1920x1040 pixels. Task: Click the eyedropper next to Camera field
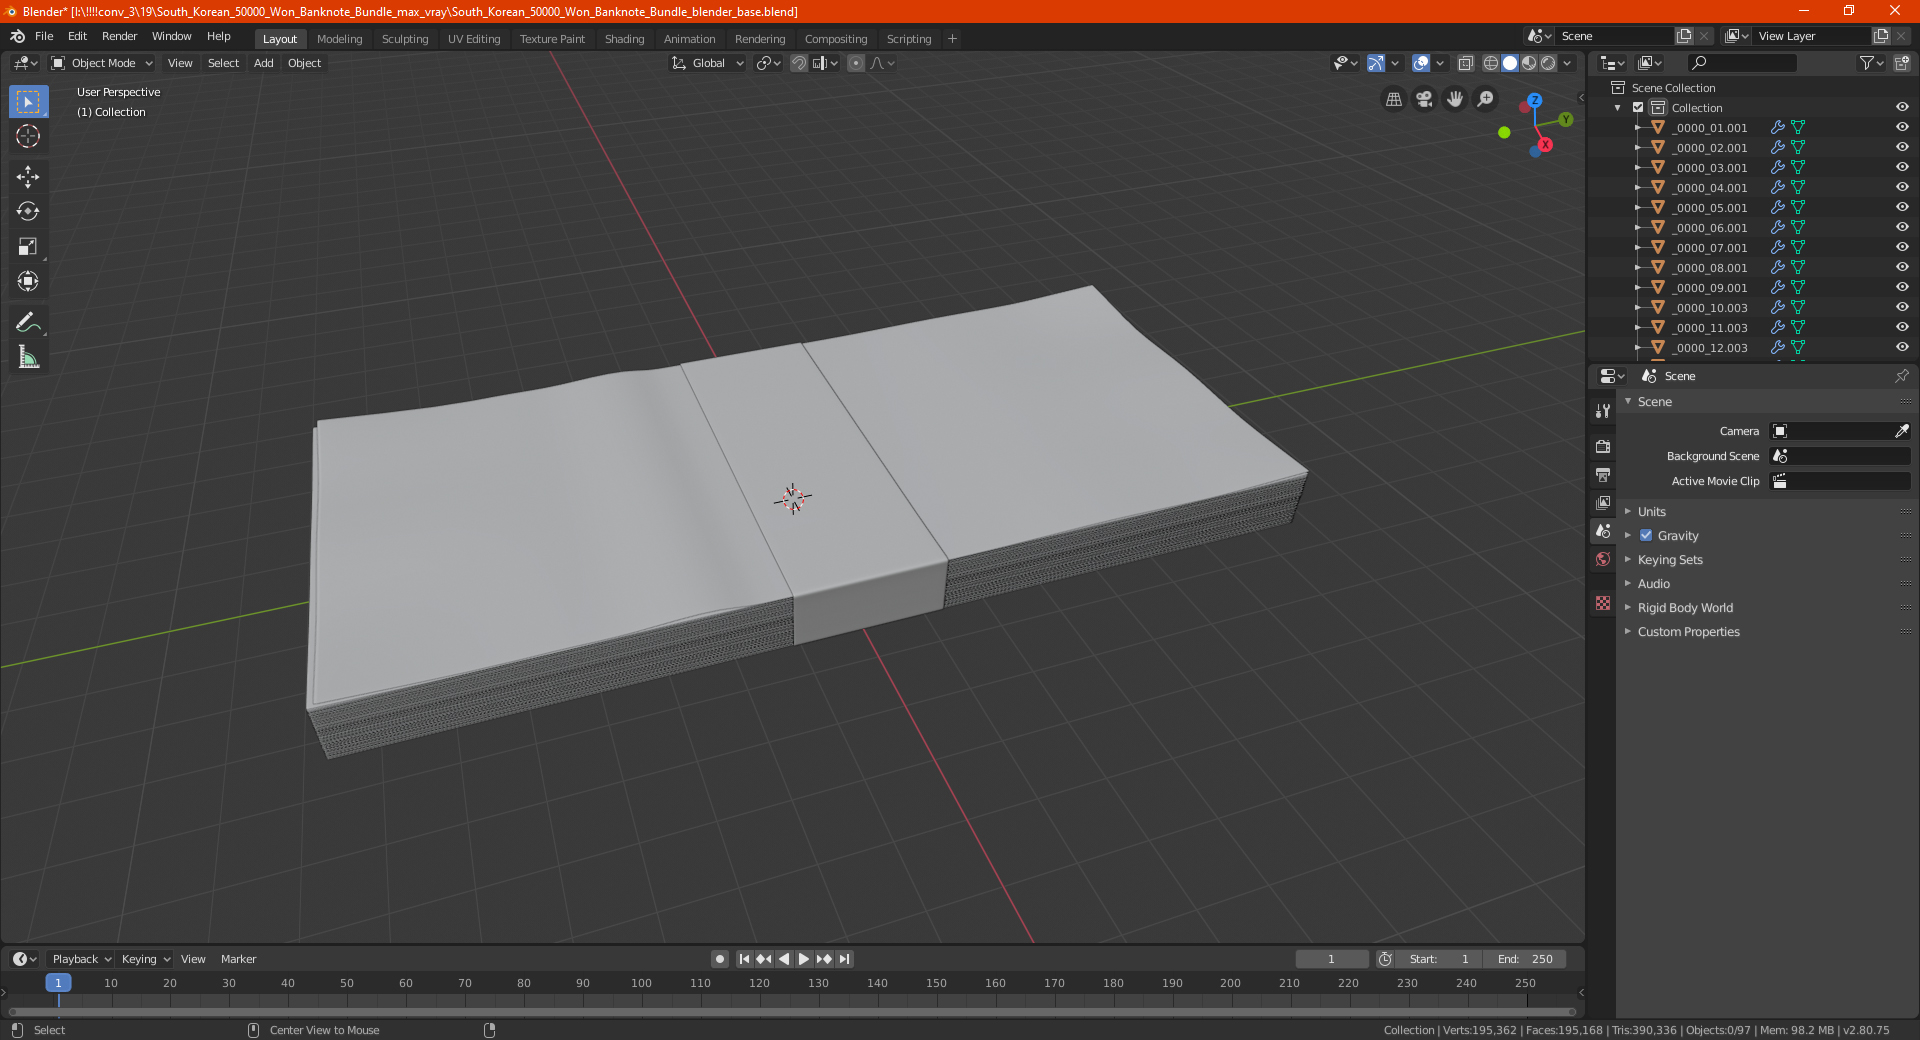[1901, 431]
